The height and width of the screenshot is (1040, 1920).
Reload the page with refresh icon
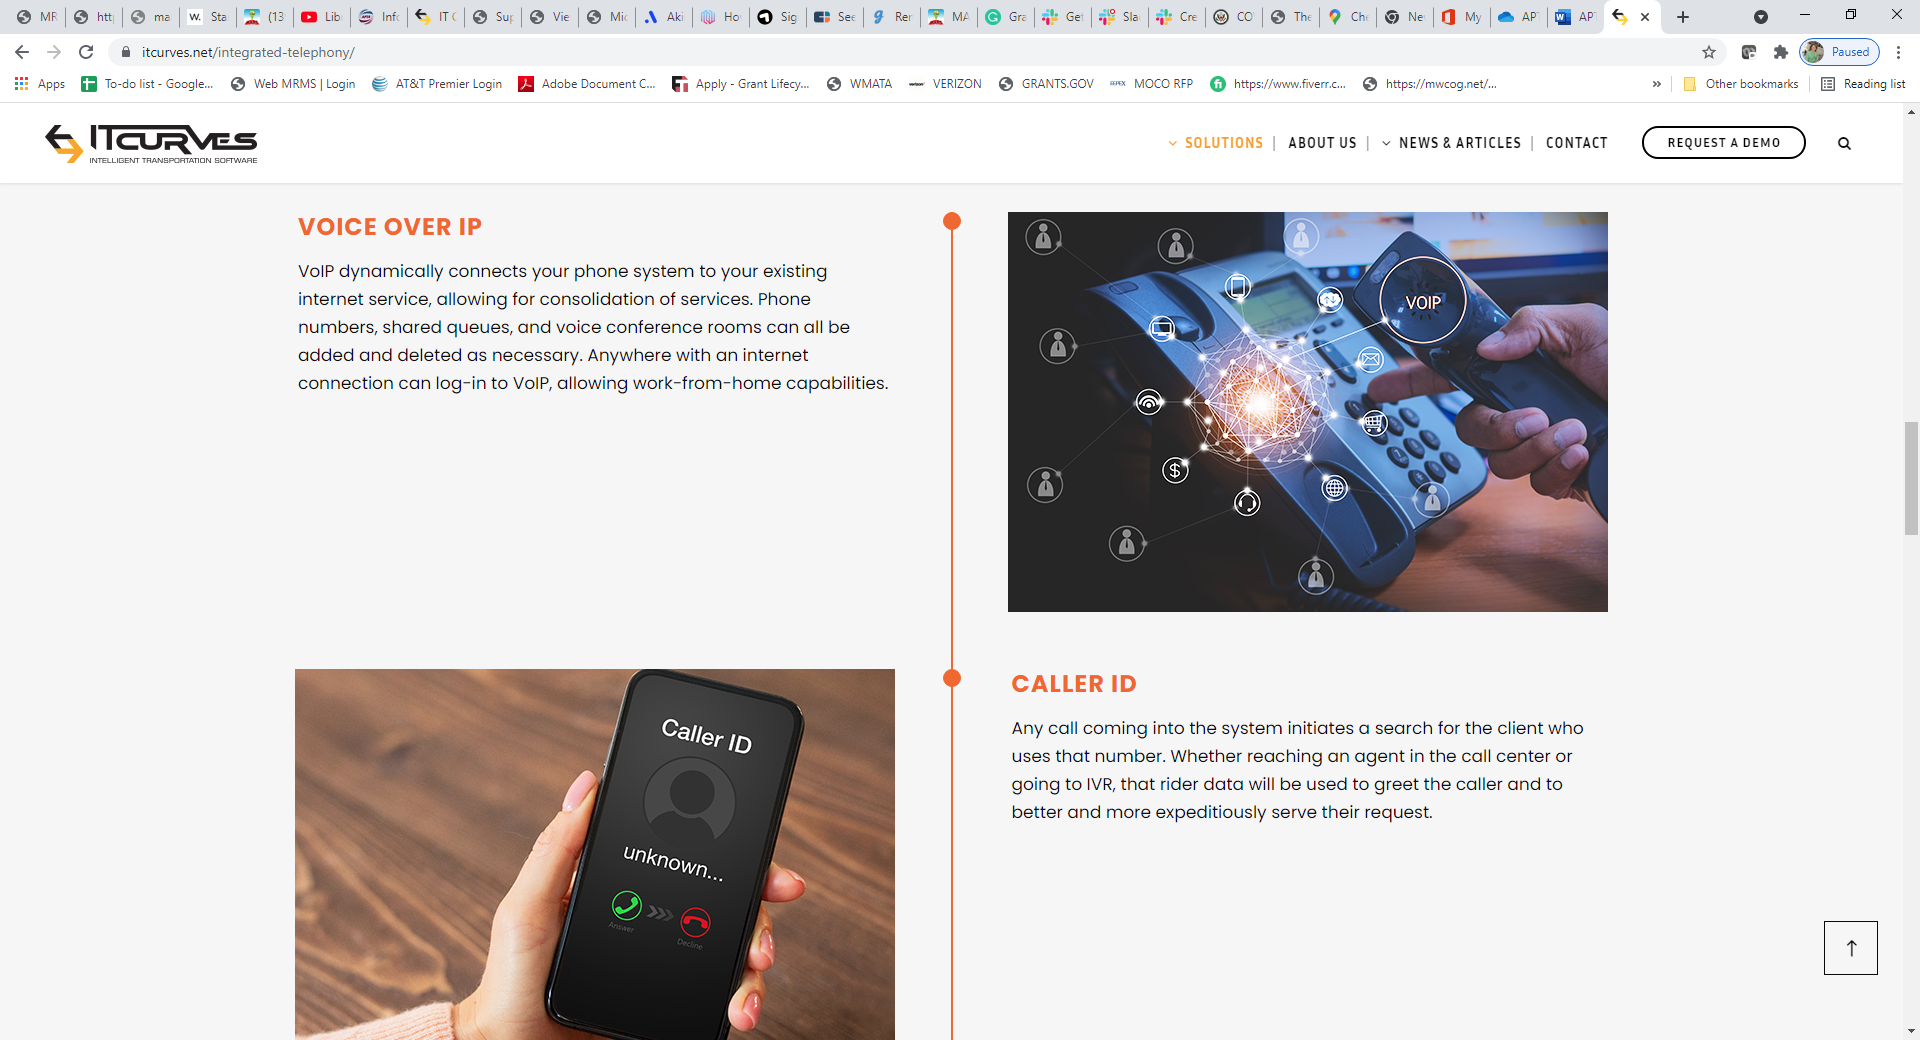[x=86, y=52]
